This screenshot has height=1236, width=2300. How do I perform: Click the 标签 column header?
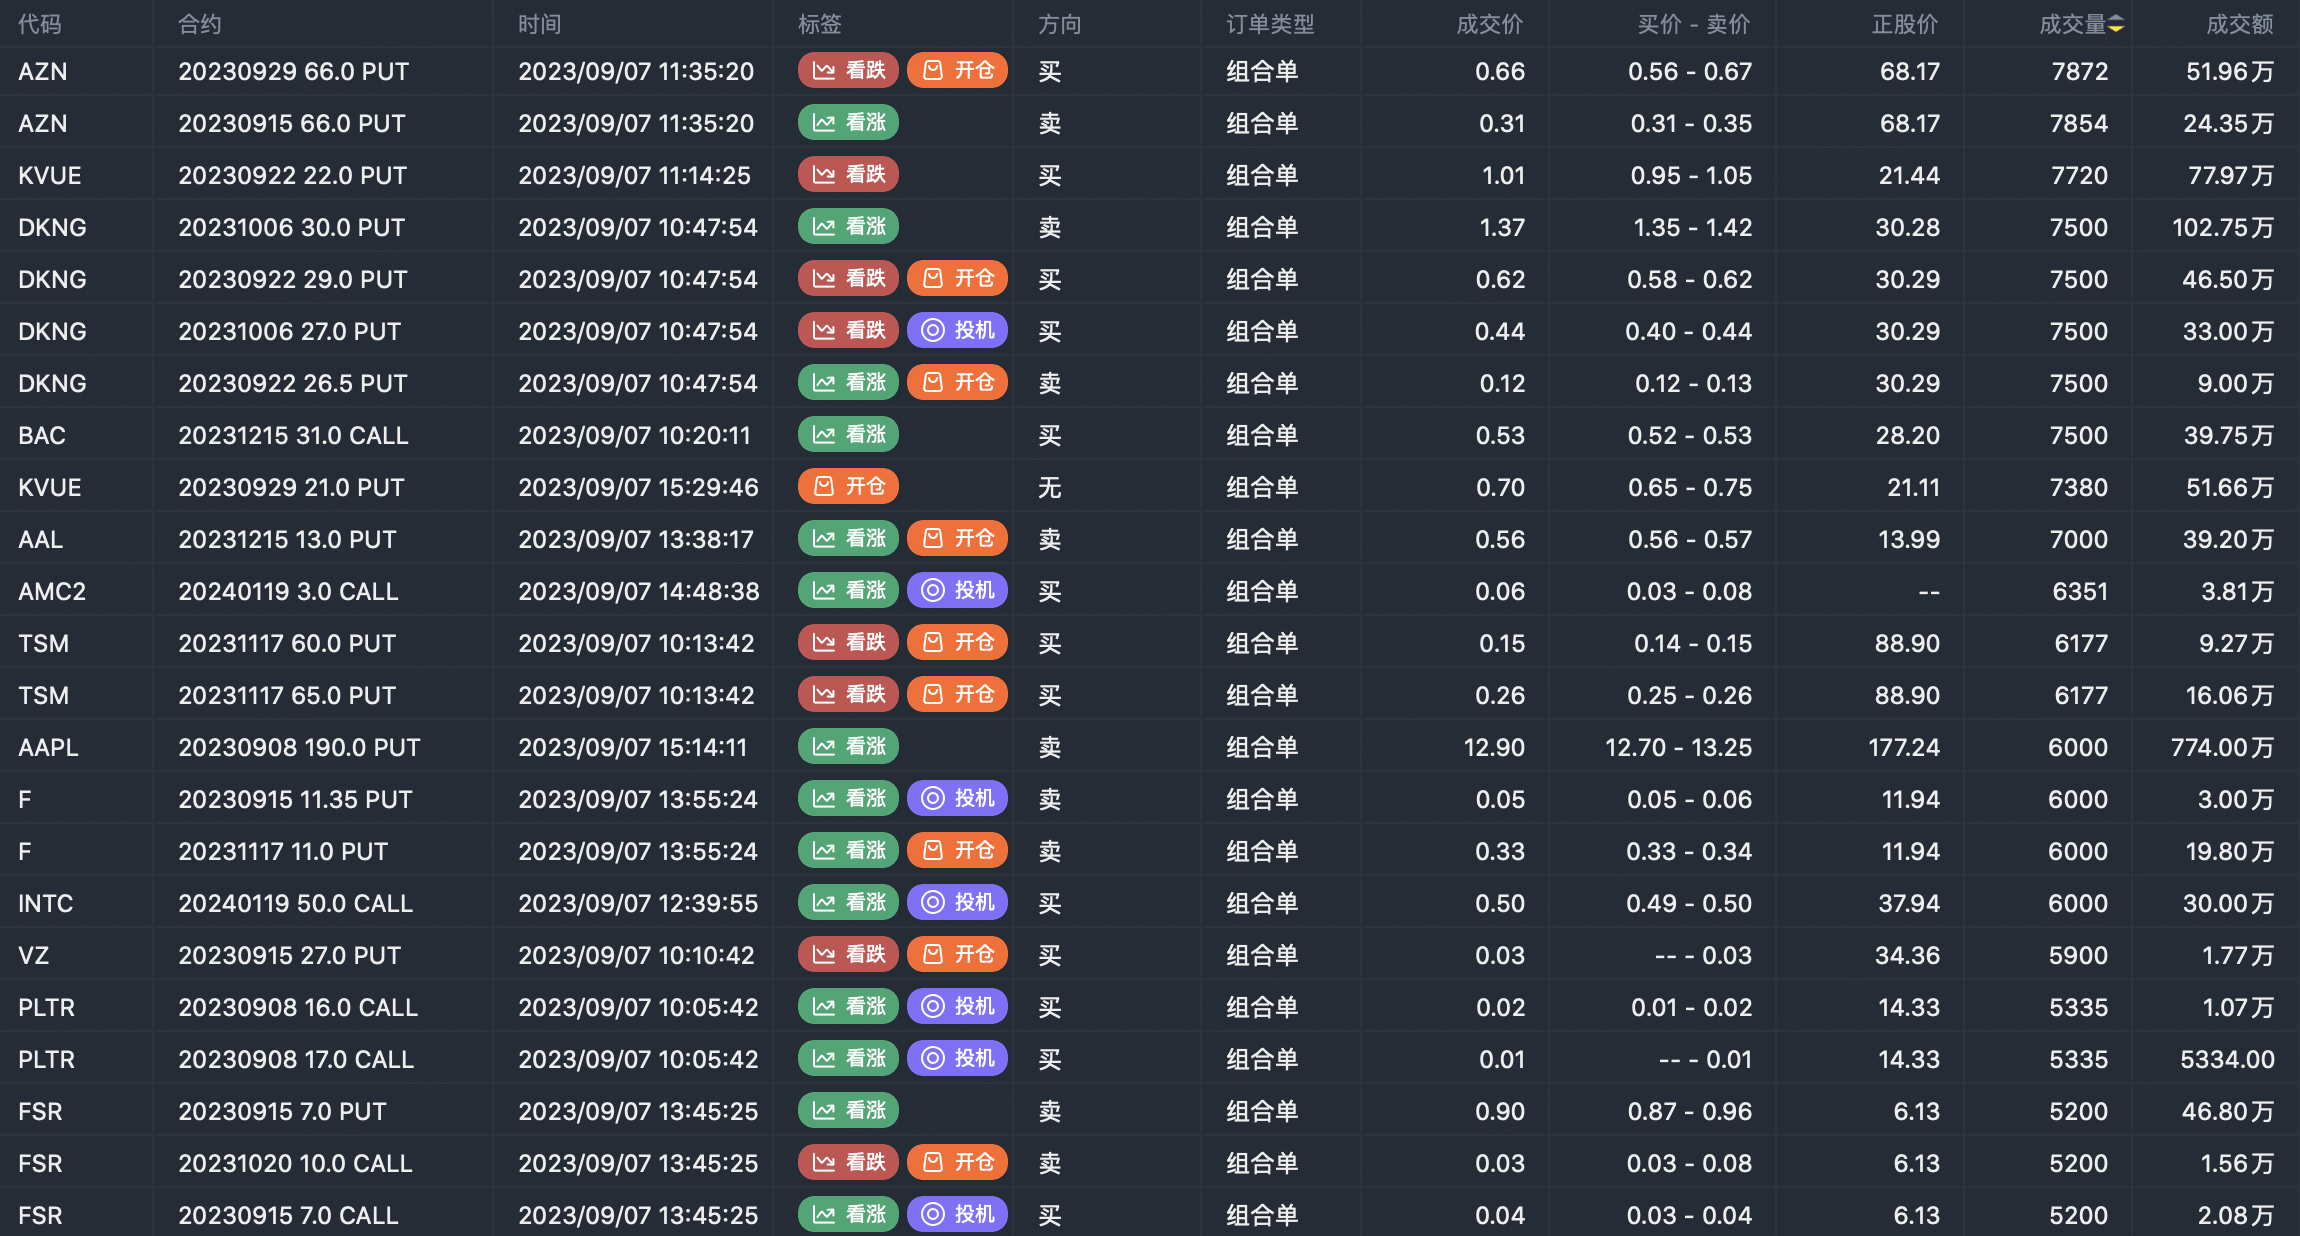click(x=819, y=24)
